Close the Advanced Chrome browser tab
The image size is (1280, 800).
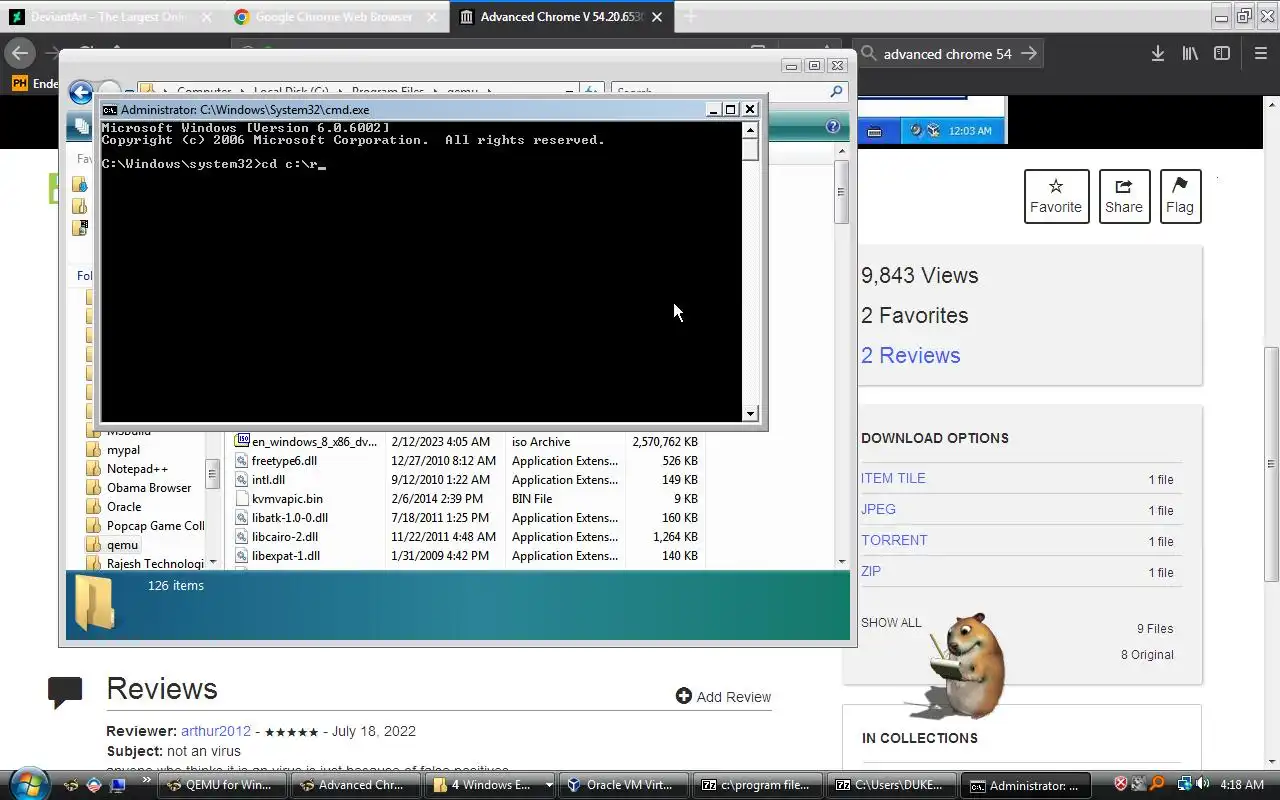point(657,17)
